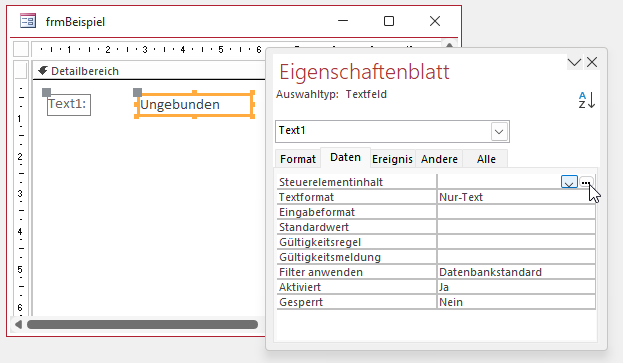Show the Alle properties tab
The width and height of the screenshot is (623, 363).
486,159
